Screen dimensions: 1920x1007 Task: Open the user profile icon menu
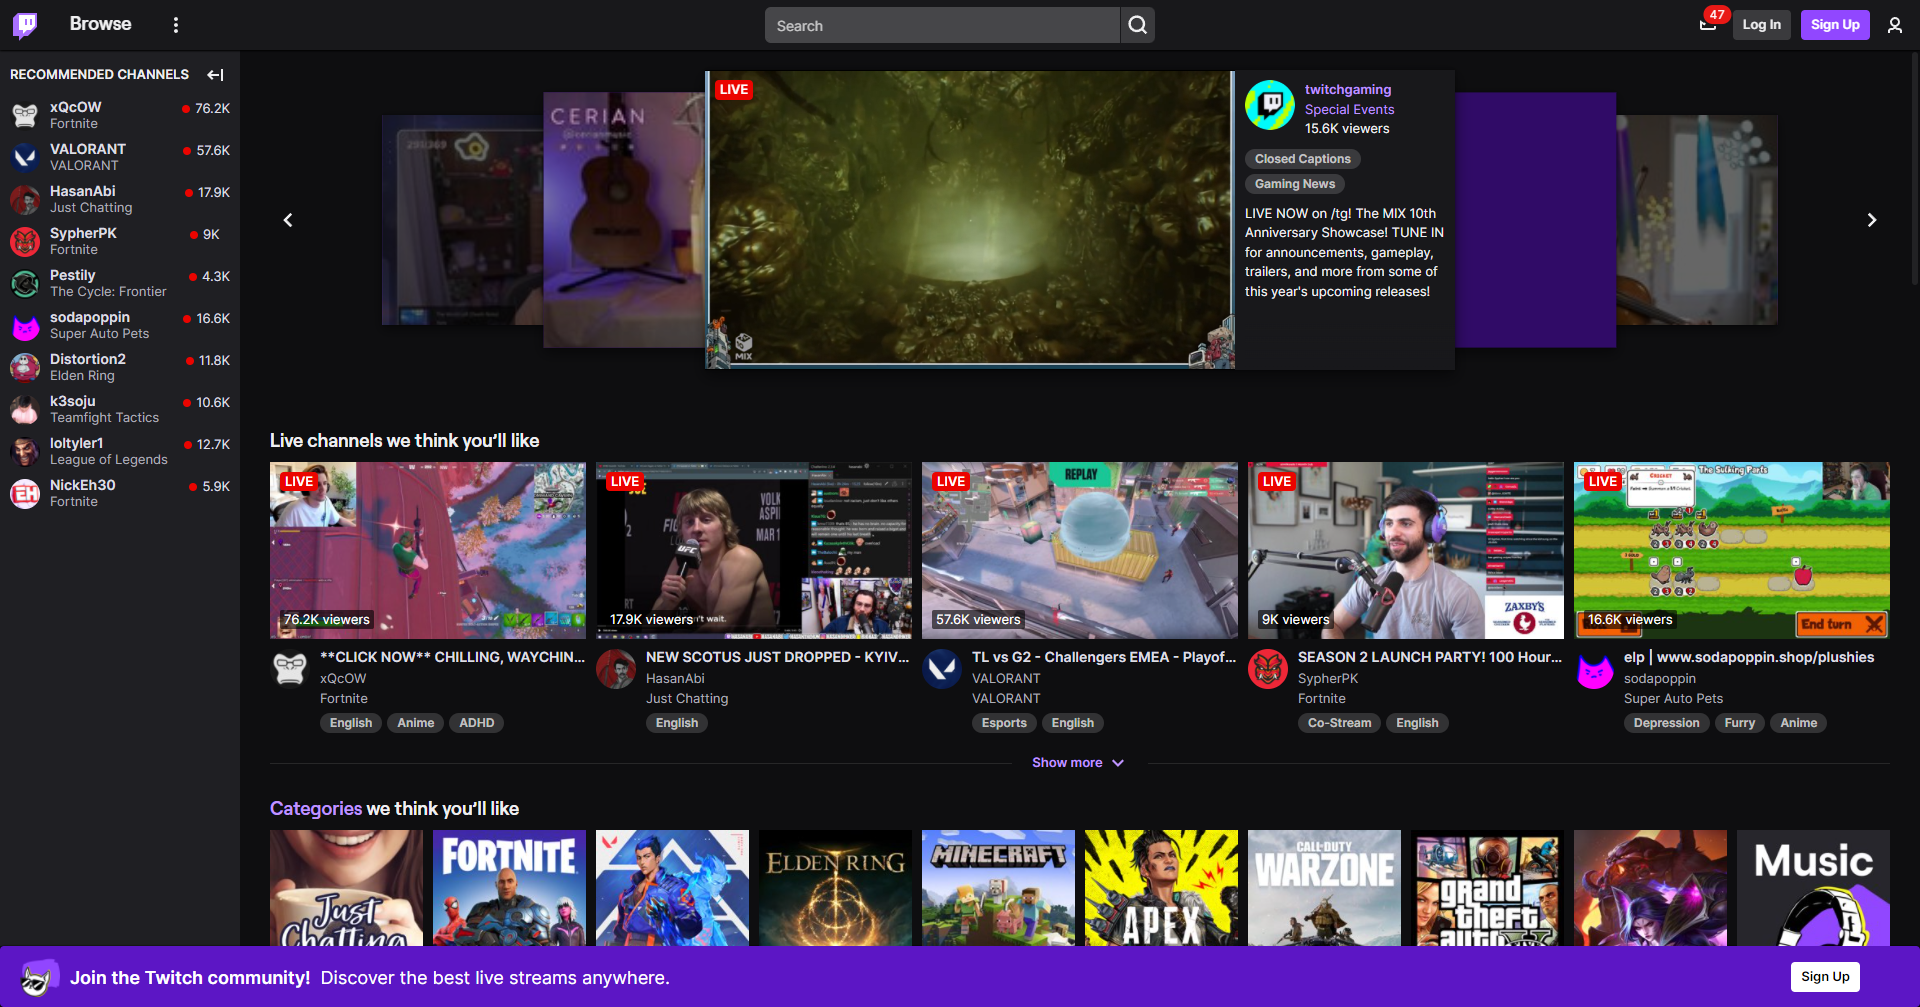pos(1895,25)
